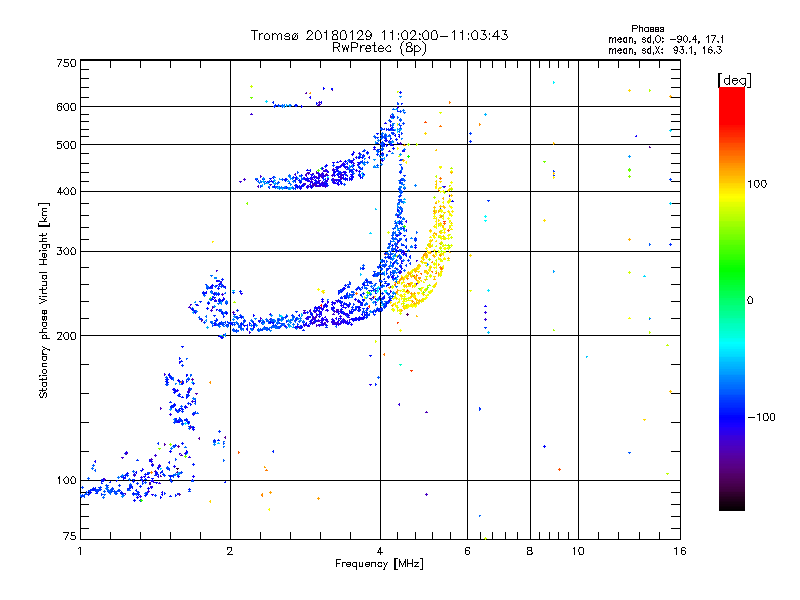Click the y-axis tick label '750'

coord(66,63)
